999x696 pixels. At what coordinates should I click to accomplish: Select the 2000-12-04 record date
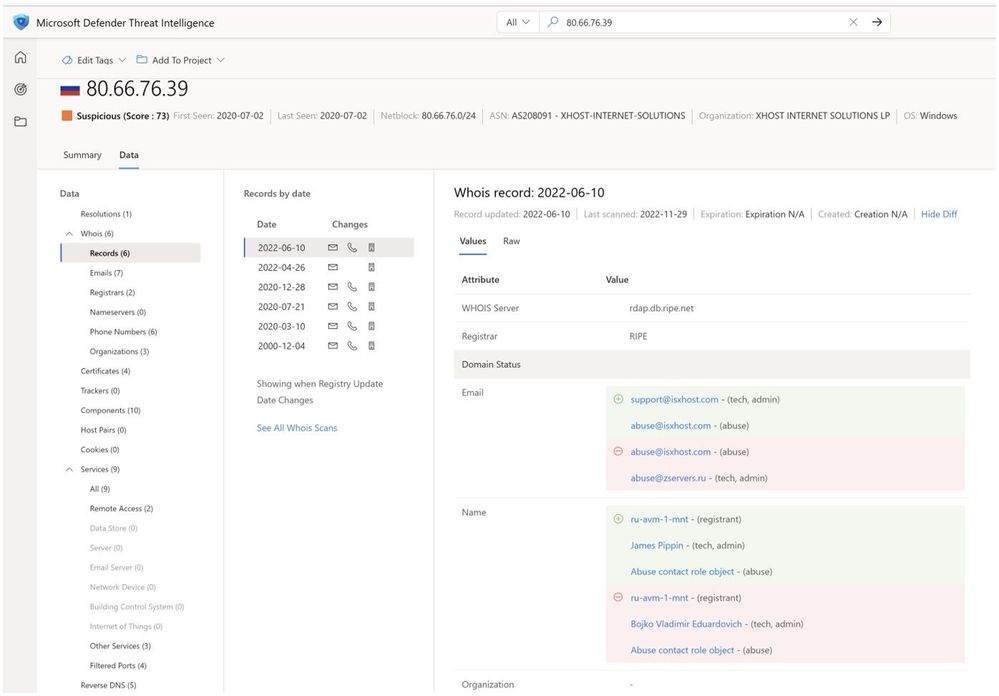[x=282, y=346]
